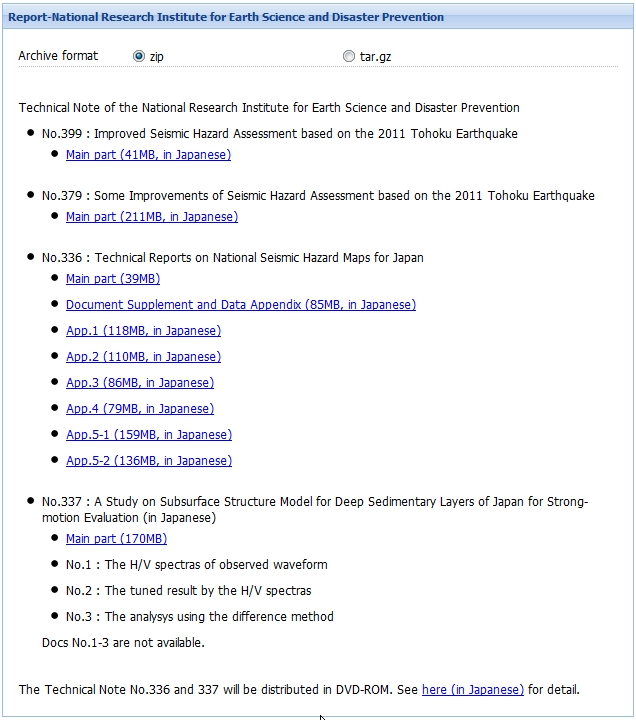The image size is (636, 720).
Task: Download the Main part (211MB, in Japanese)
Action: (151, 217)
